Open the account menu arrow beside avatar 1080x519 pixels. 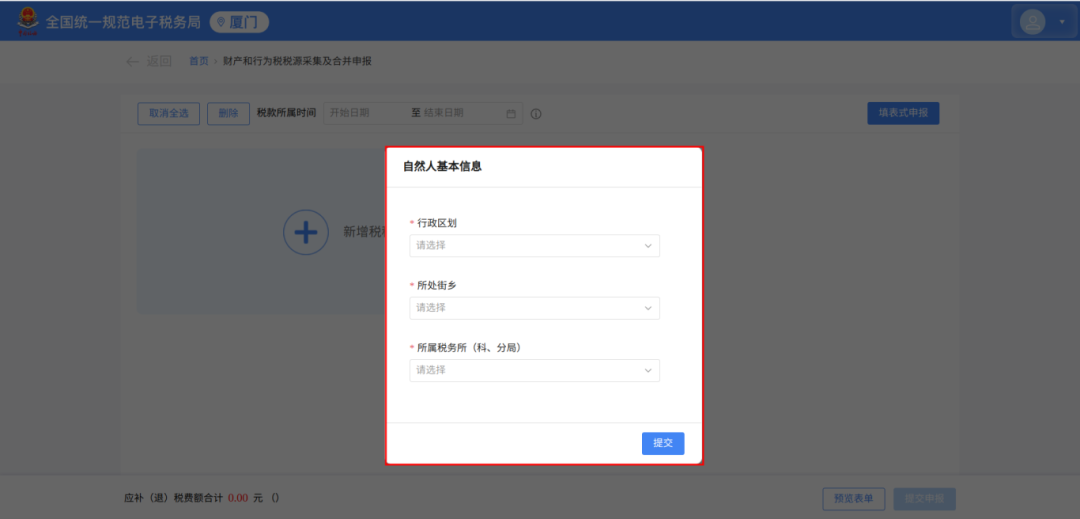click(x=1061, y=22)
